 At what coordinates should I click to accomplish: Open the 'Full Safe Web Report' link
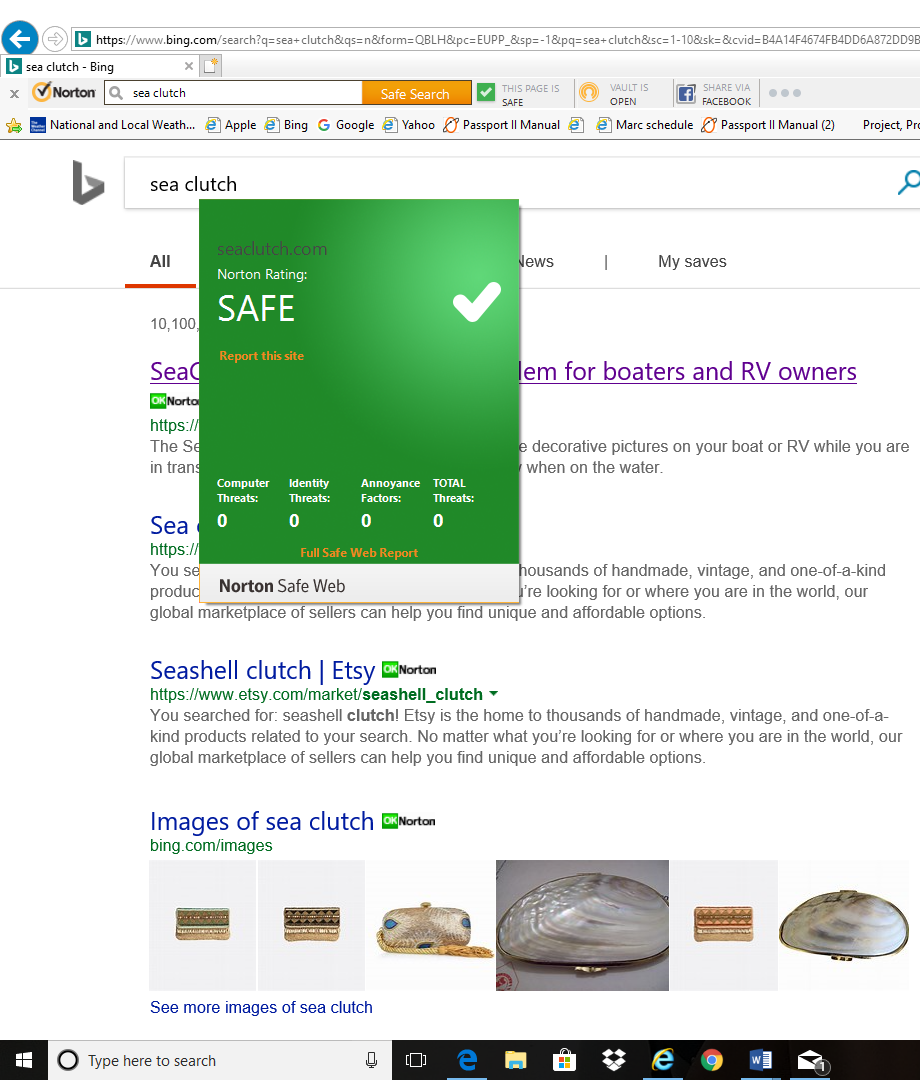(x=359, y=552)
